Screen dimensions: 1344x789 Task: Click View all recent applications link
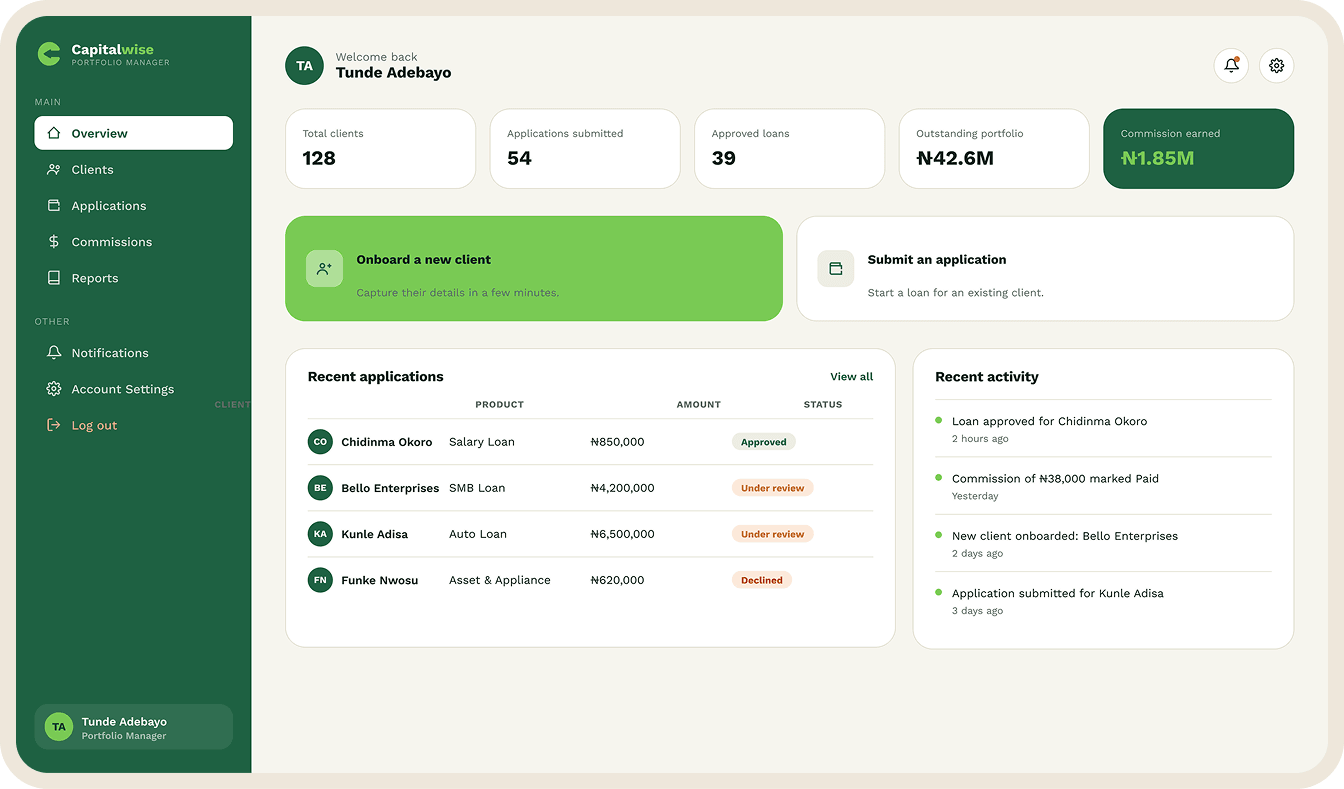[x=851, y=377]
